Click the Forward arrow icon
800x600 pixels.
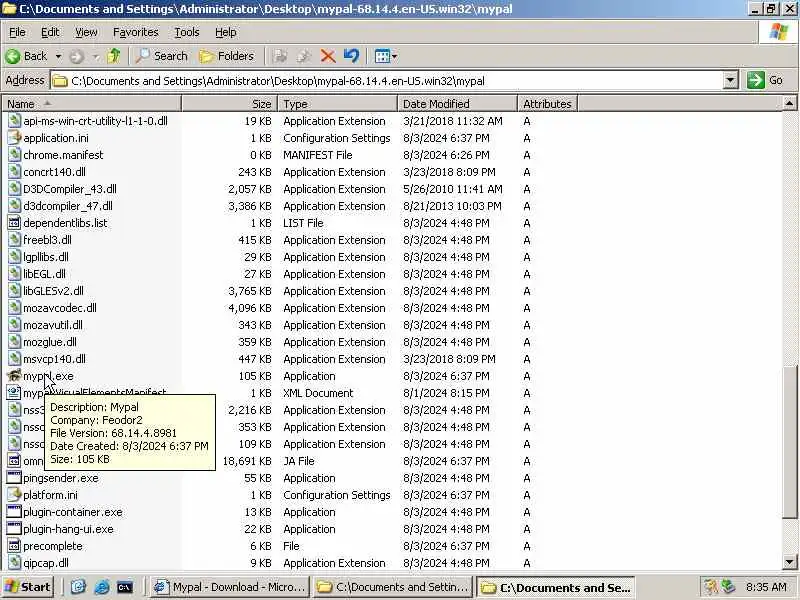(x=77, y=56)
